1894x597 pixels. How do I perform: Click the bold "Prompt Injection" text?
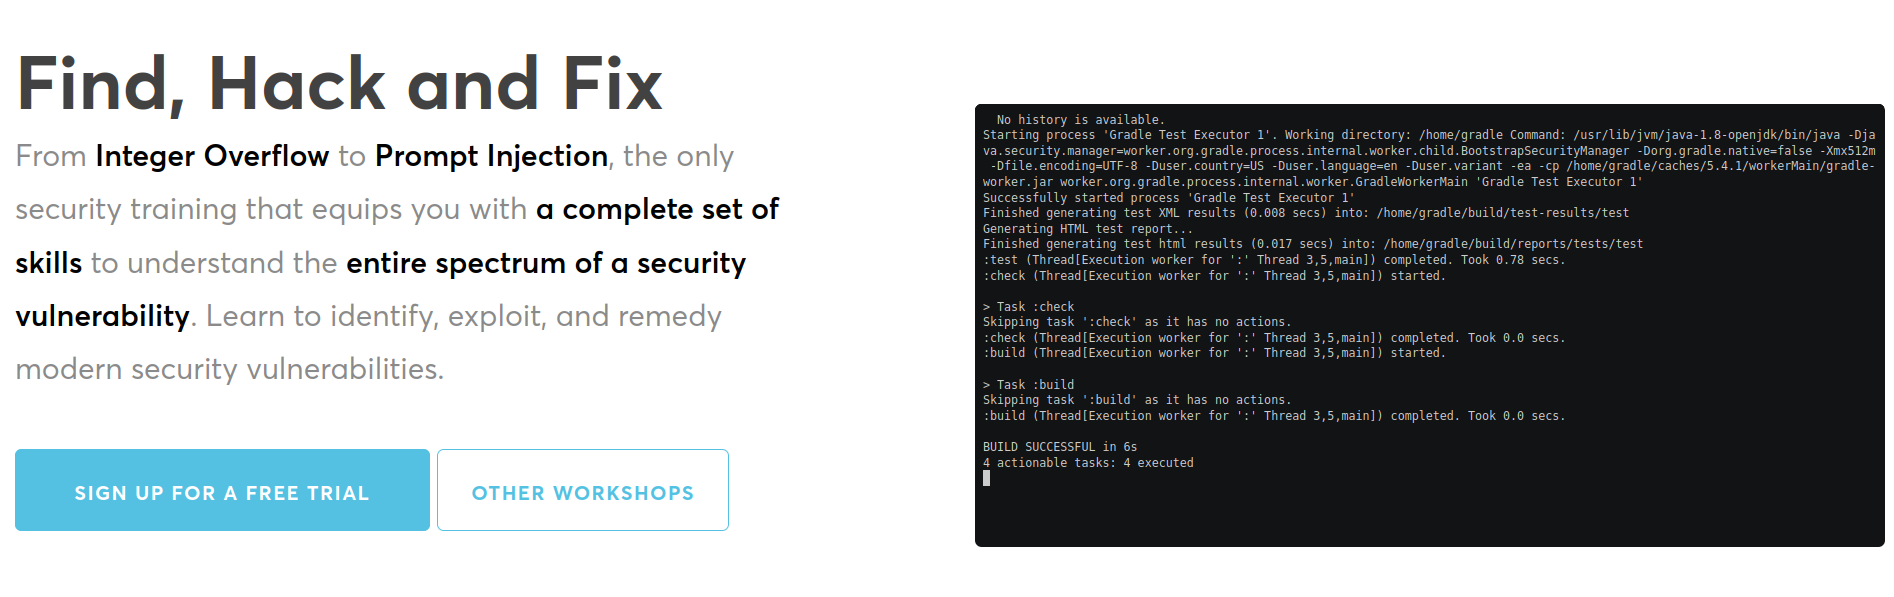(491, 156)
